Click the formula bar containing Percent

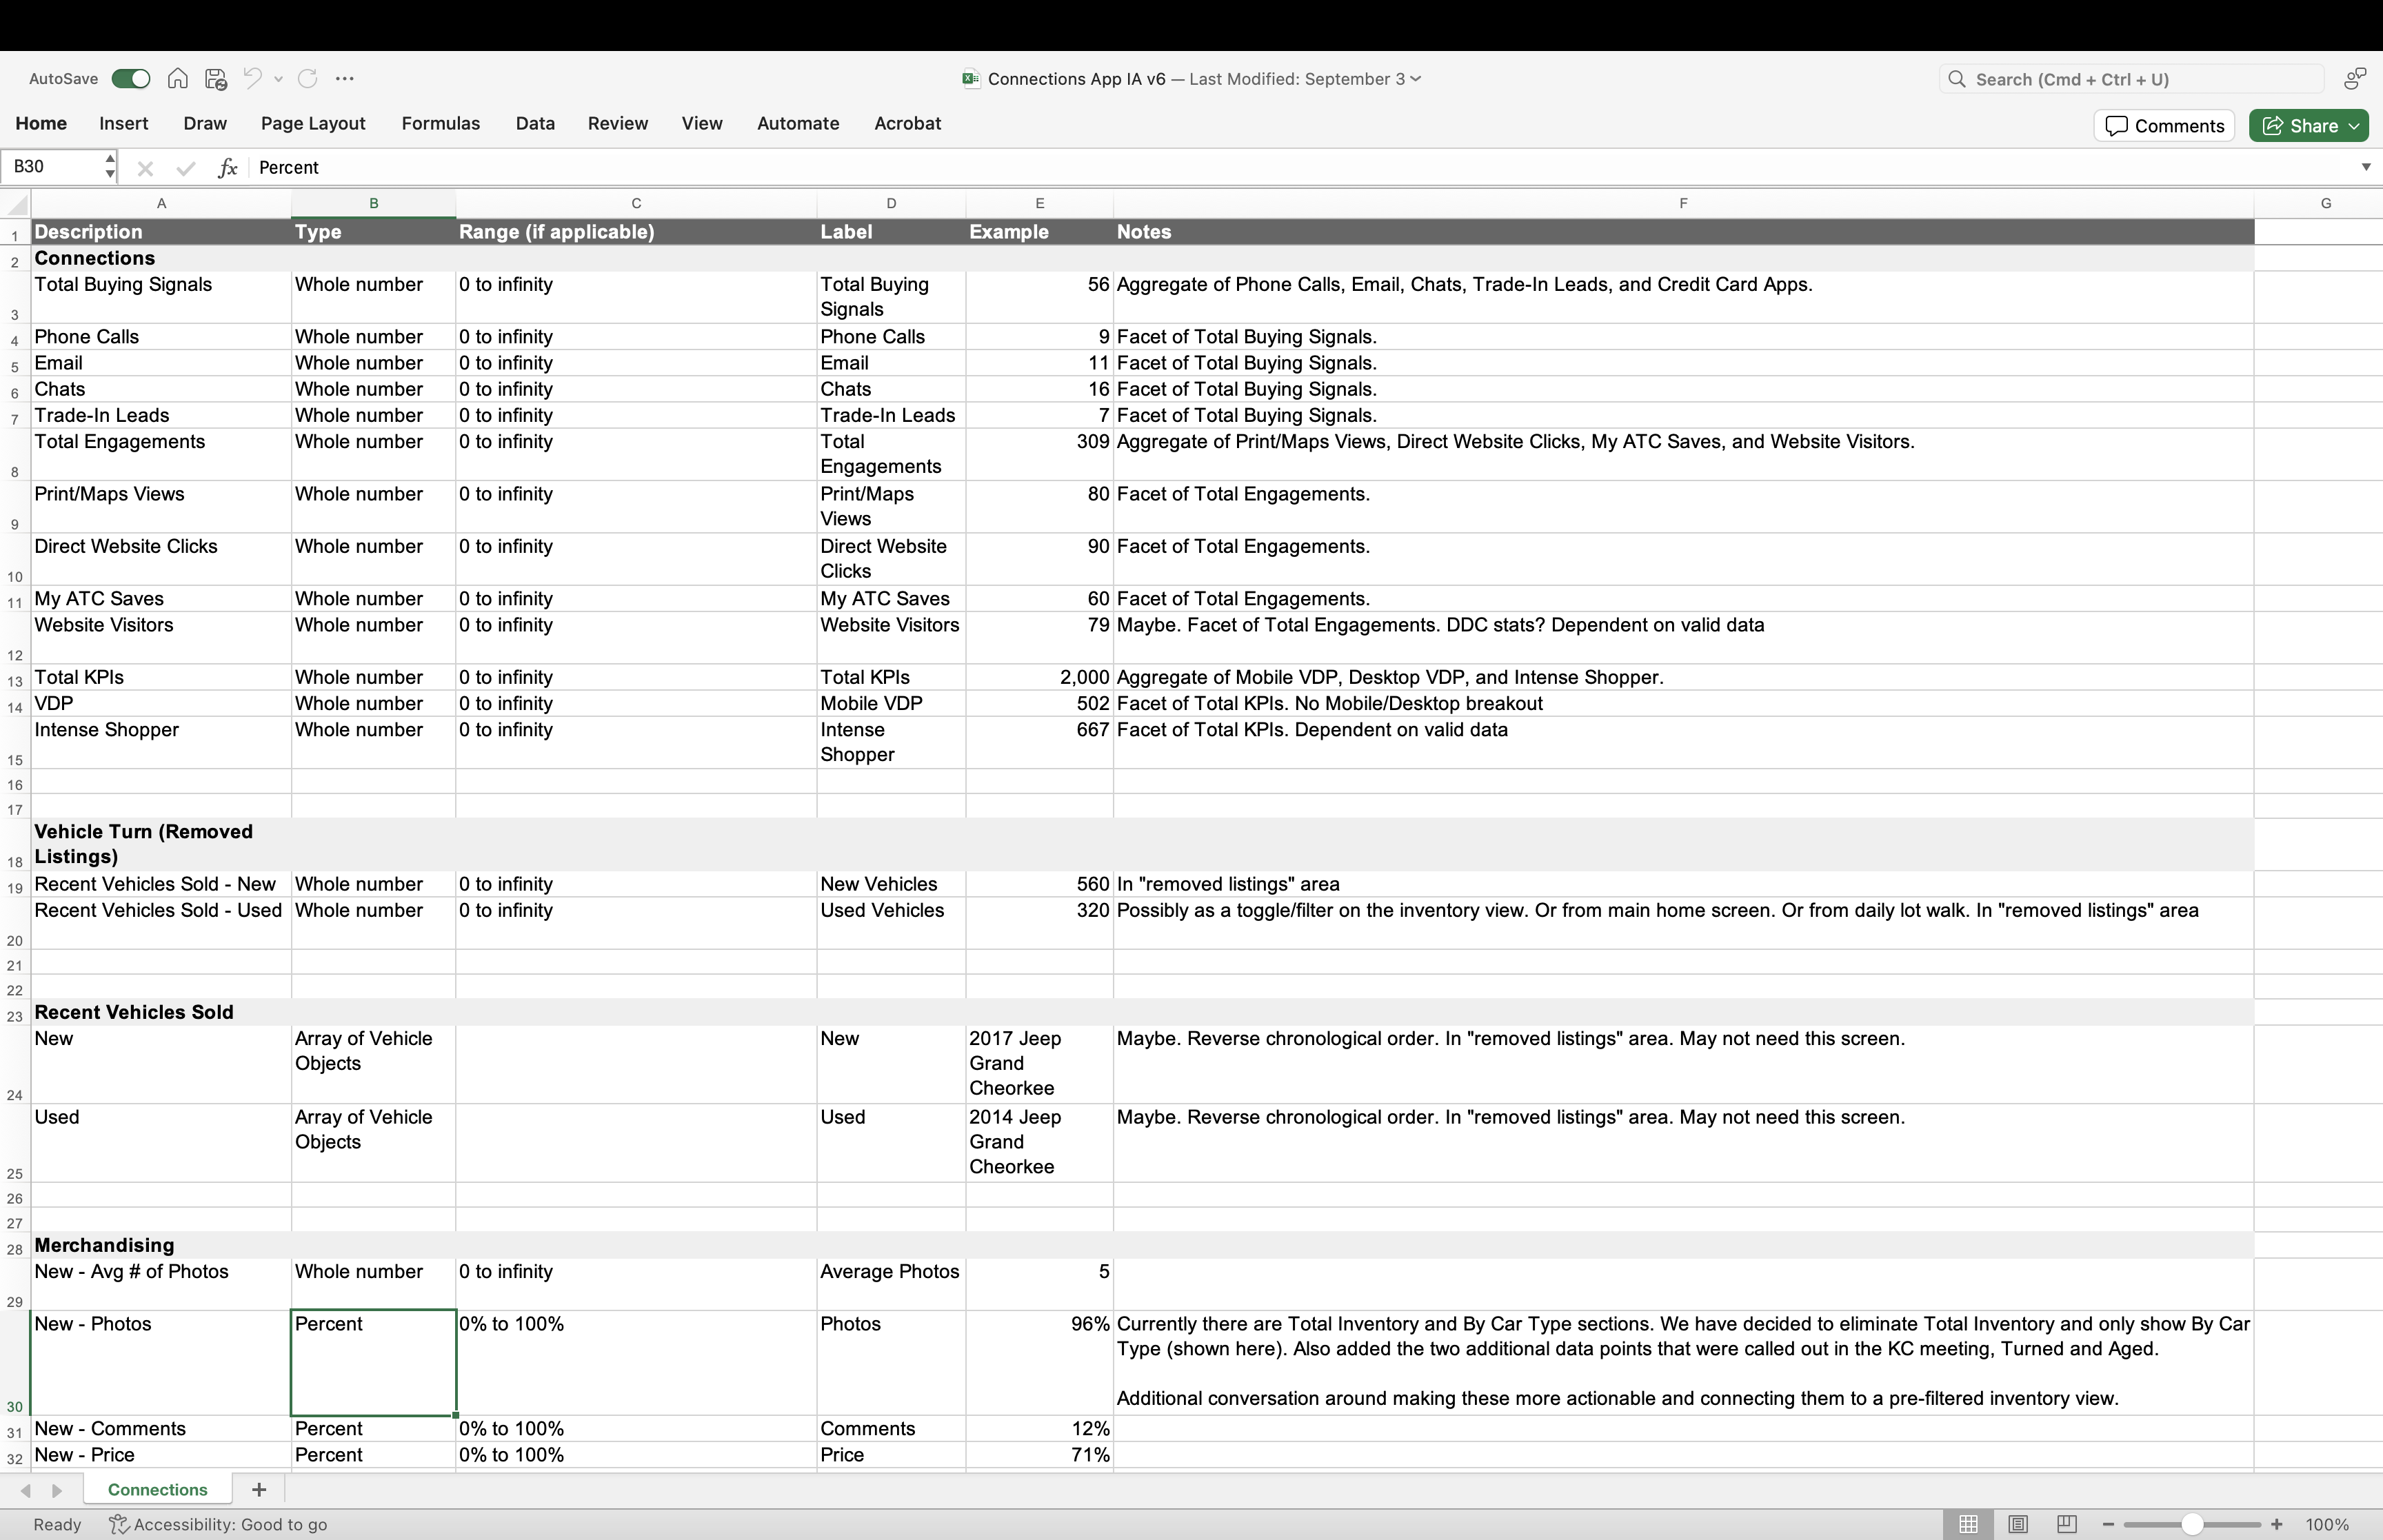[1300, 167]
